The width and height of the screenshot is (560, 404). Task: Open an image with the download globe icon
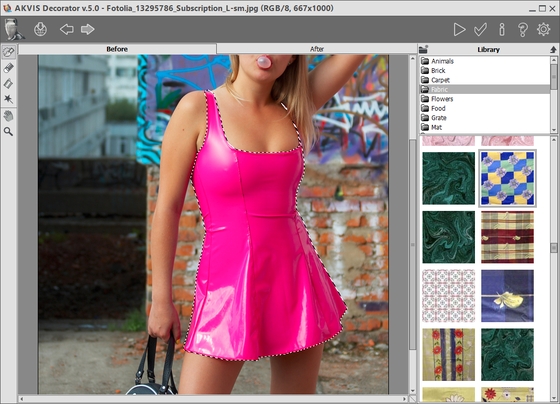(40, 29)
